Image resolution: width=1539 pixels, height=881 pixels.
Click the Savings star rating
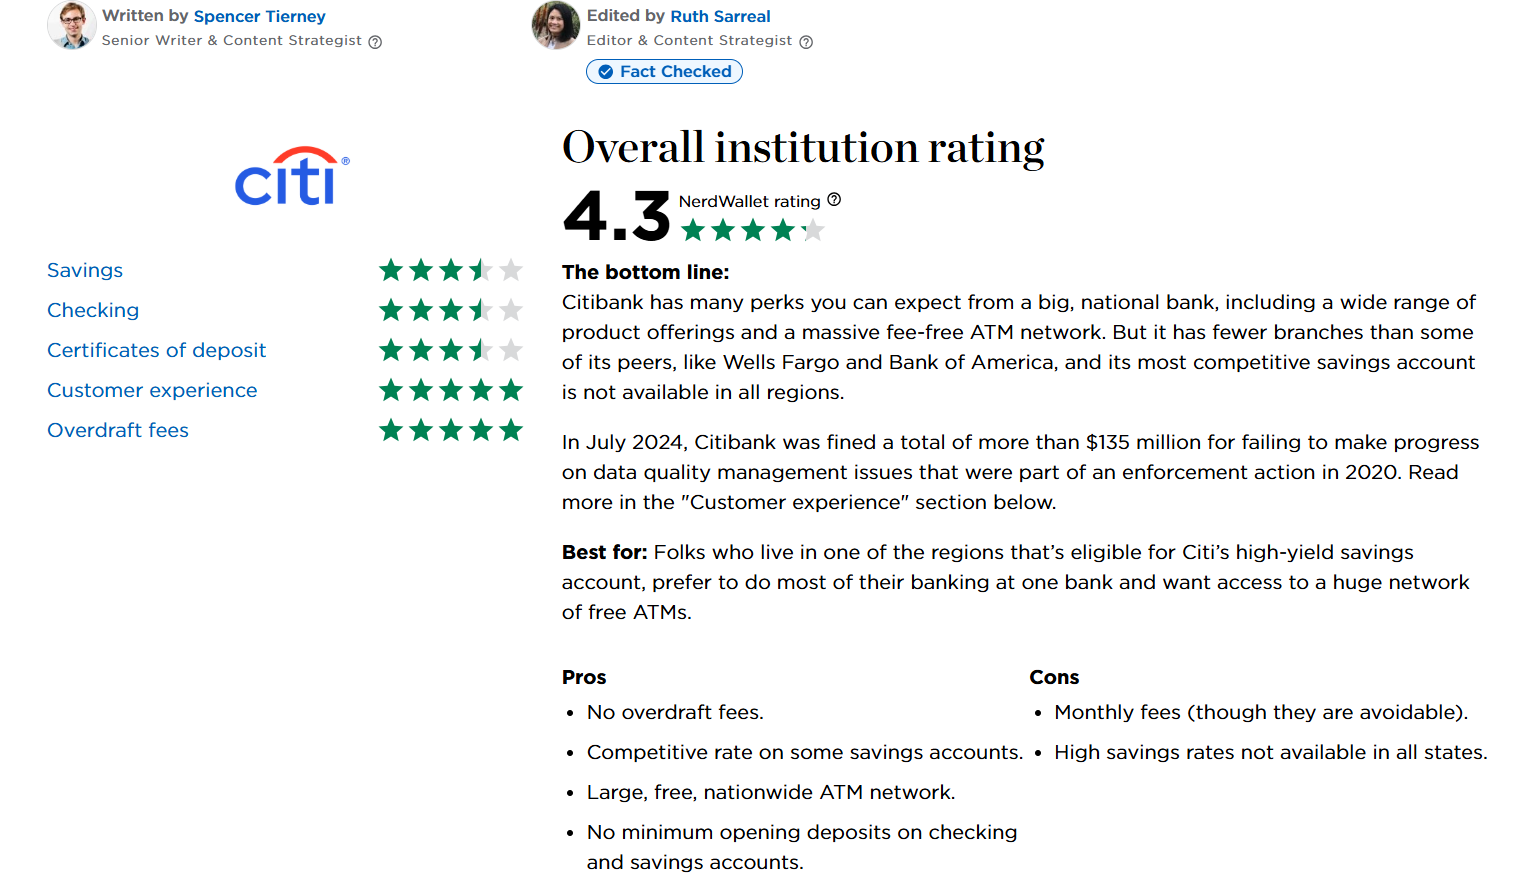pos(451,270)
